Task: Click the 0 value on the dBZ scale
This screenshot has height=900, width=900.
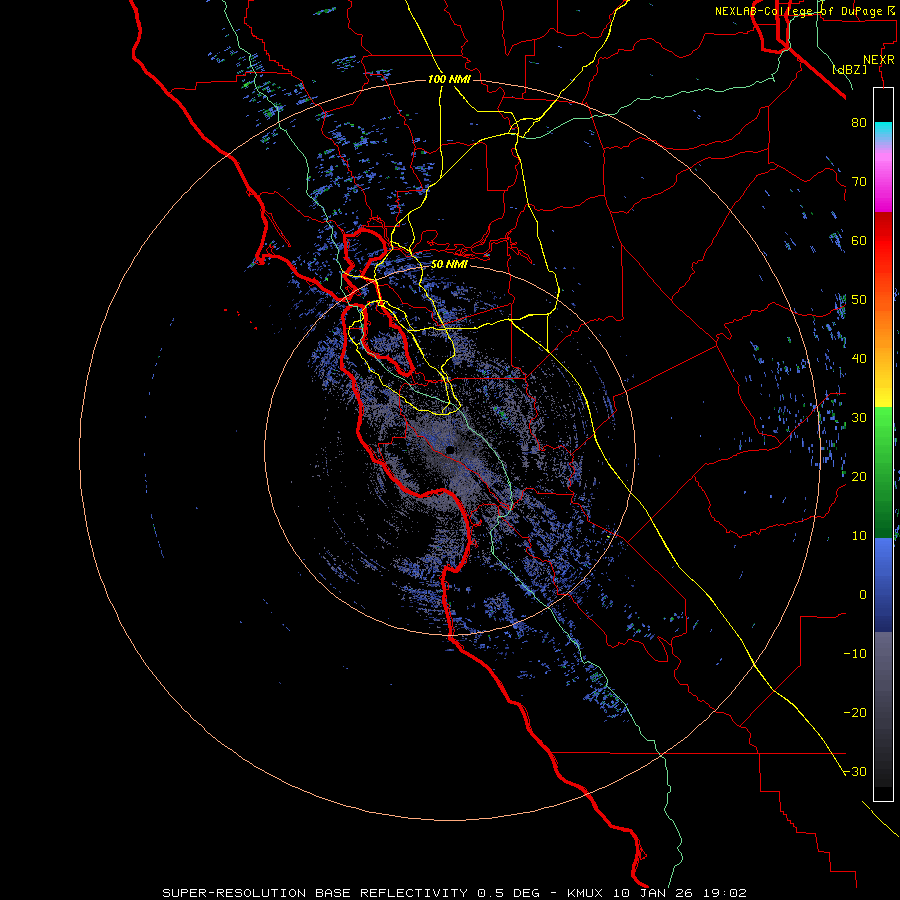Action: coord(863,595)
